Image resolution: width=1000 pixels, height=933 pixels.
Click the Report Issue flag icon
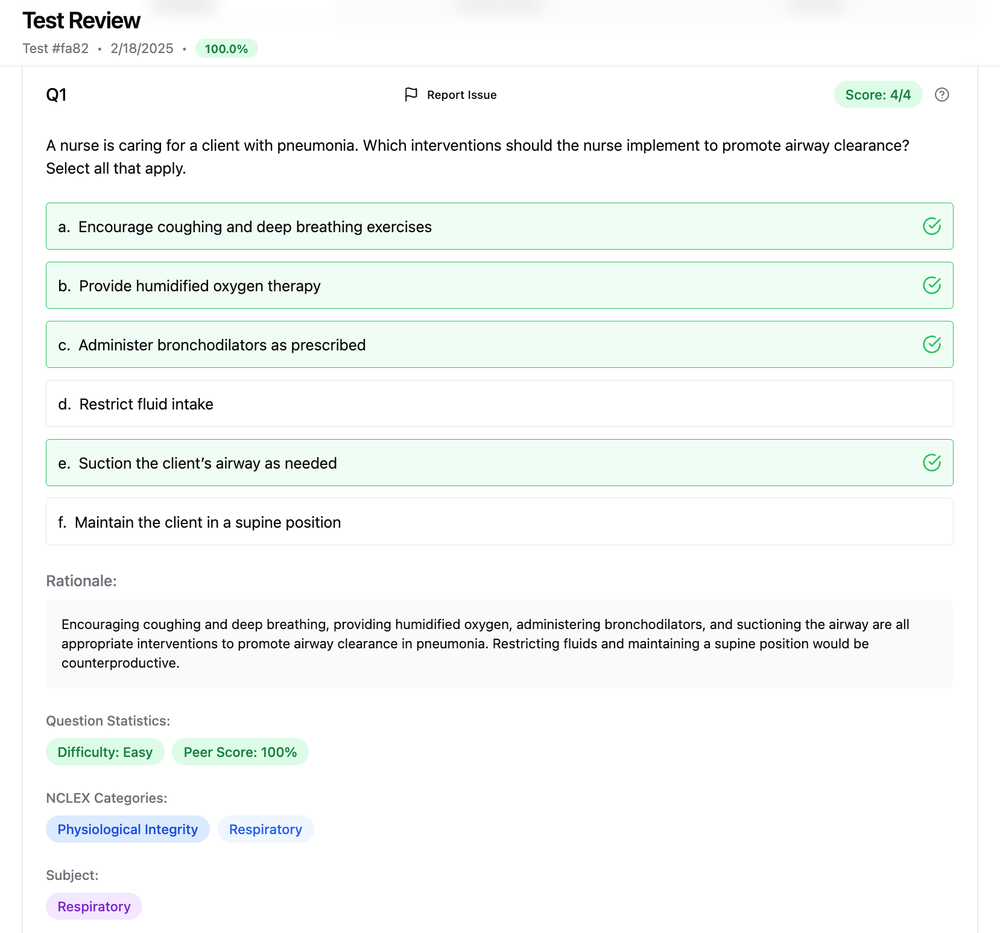(411, 94)
